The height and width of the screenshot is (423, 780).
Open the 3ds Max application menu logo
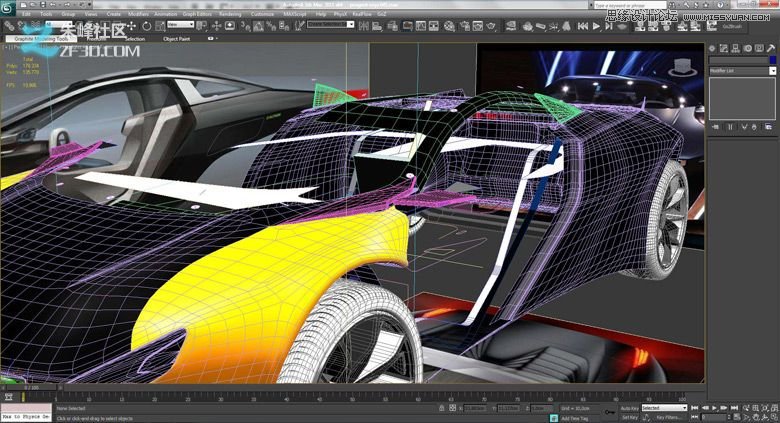(8, 8)
